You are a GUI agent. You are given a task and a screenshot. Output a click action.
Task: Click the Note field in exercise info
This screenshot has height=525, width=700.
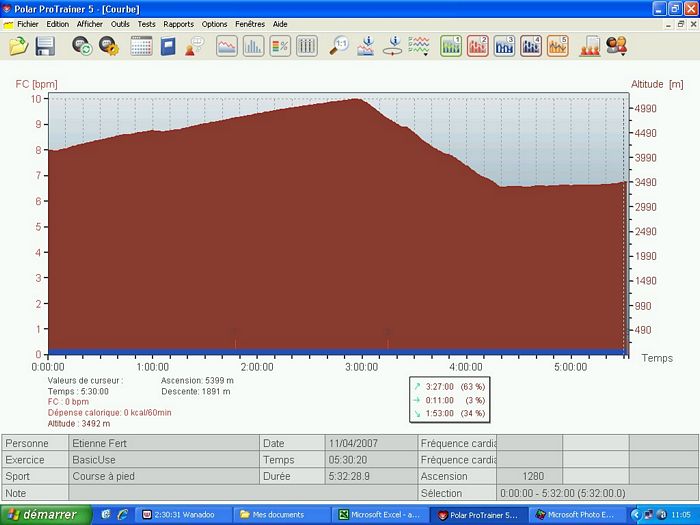tap(240, 493)
